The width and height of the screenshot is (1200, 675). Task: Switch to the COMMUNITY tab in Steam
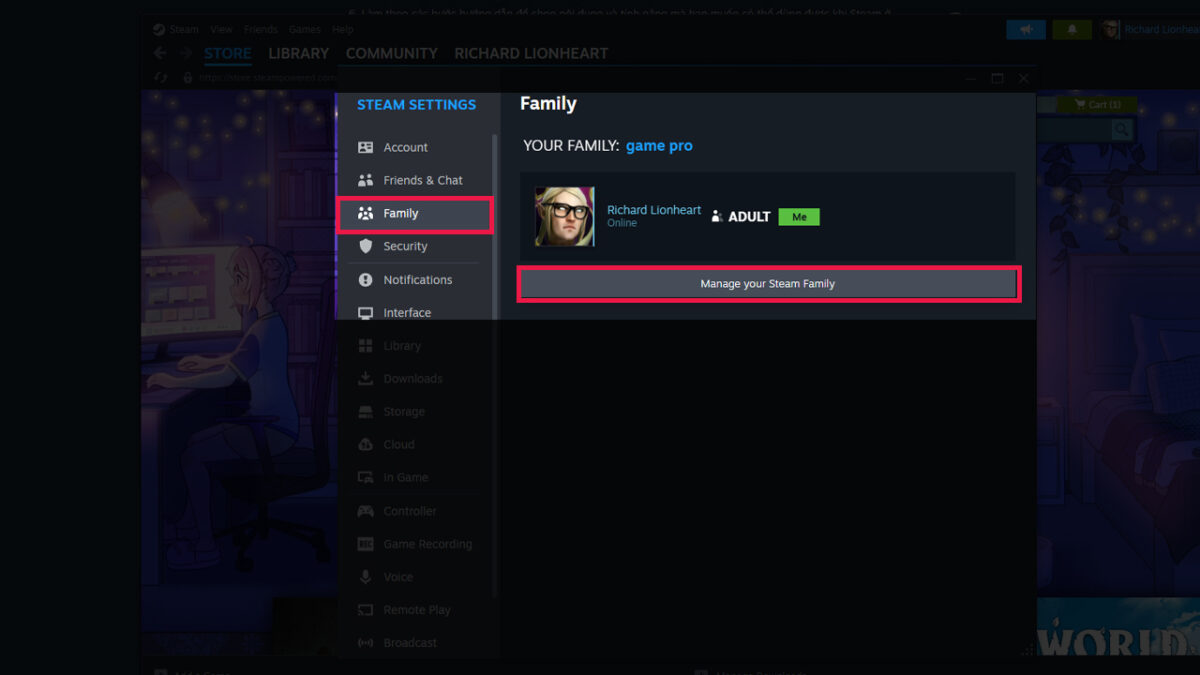point(392,53)
